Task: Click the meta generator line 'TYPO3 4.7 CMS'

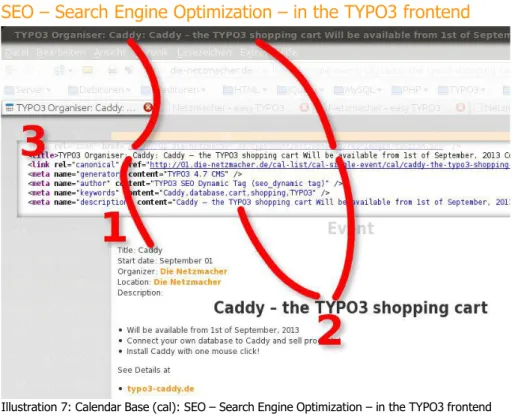Action: tap(135, 174)
